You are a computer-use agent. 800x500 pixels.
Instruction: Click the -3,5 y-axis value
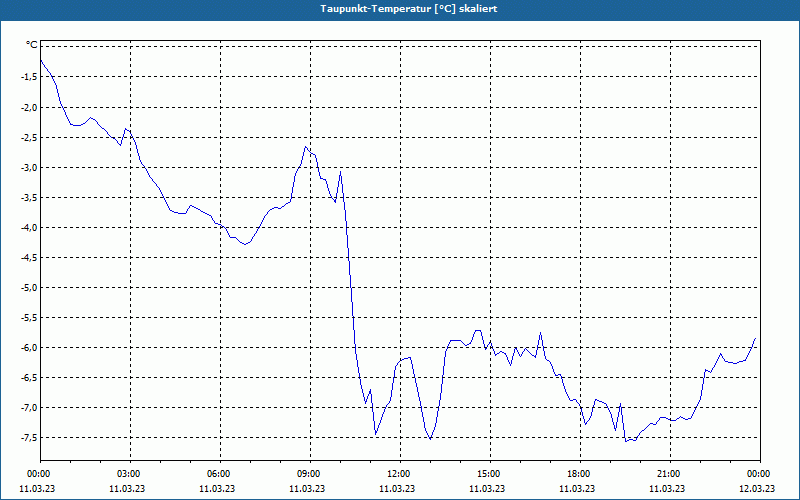29,197
